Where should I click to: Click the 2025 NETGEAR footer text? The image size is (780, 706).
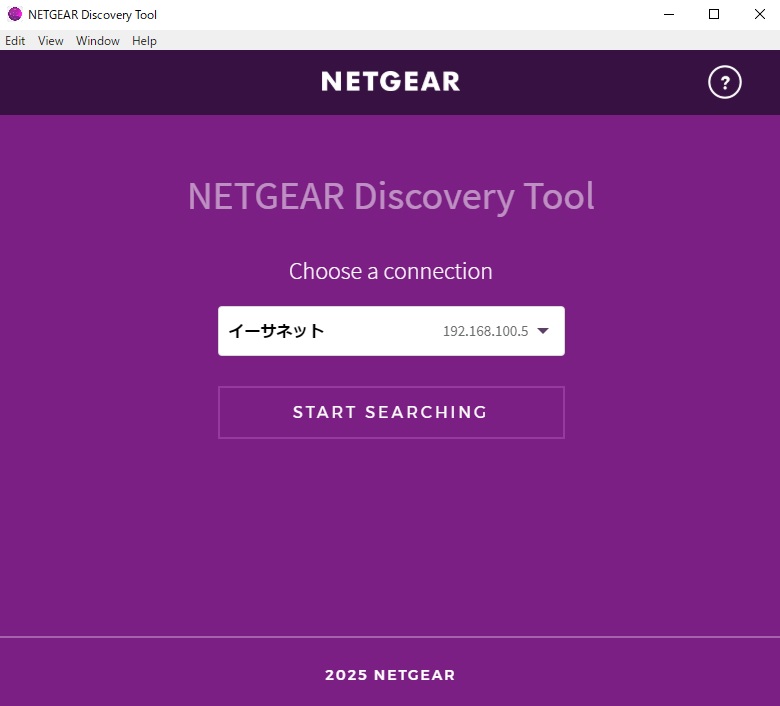click(390, 675)
